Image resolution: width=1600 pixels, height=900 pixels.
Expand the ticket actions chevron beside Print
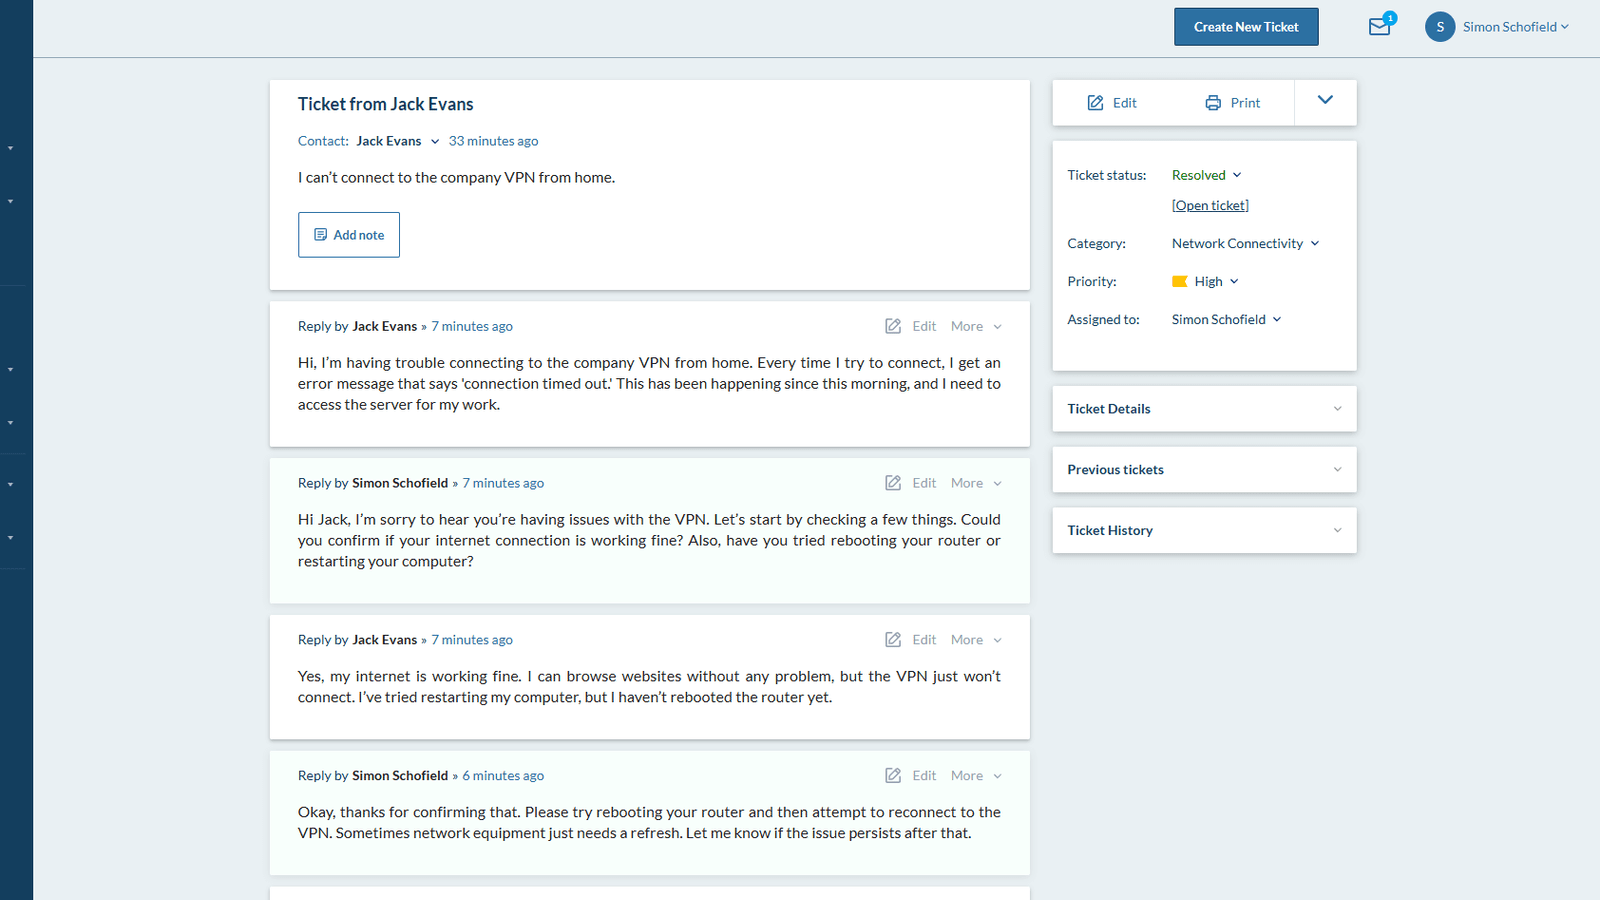(x=1325, y=101)
